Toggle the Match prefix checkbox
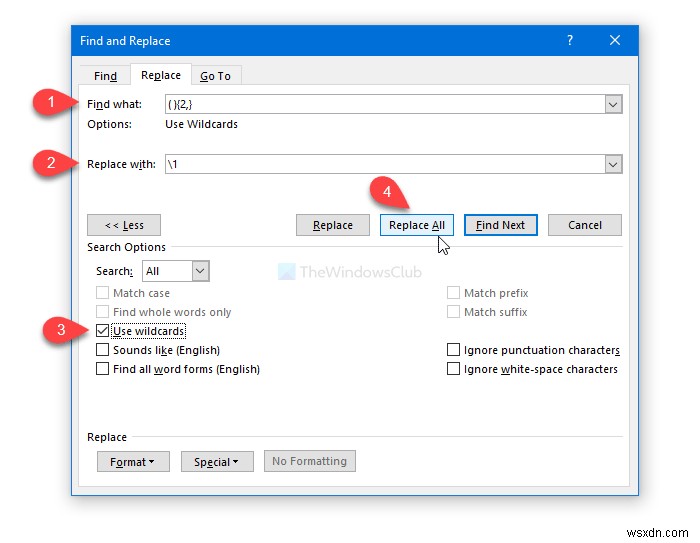700x543 pixels. click(453, 293)
